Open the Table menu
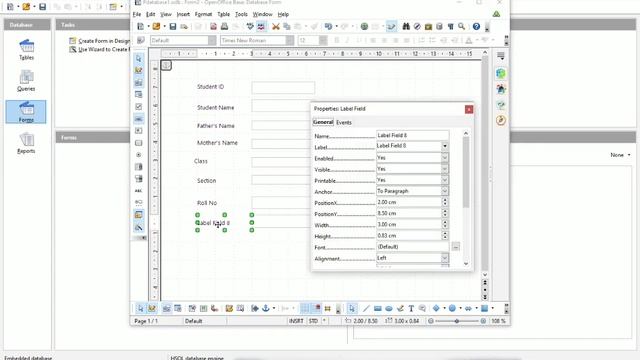This screenshot has width=640, height=360. click(223, 14)
